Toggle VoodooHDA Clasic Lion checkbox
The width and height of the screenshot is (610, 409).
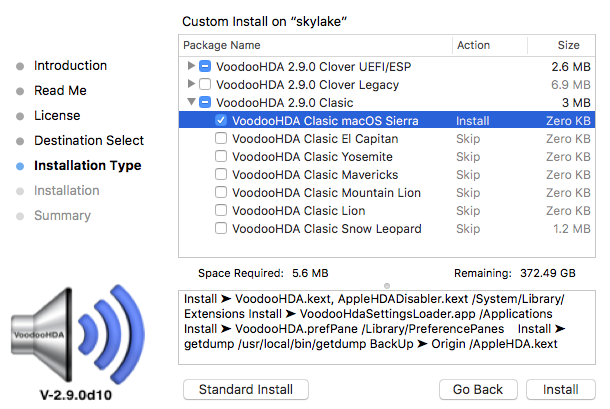point(221,211)
